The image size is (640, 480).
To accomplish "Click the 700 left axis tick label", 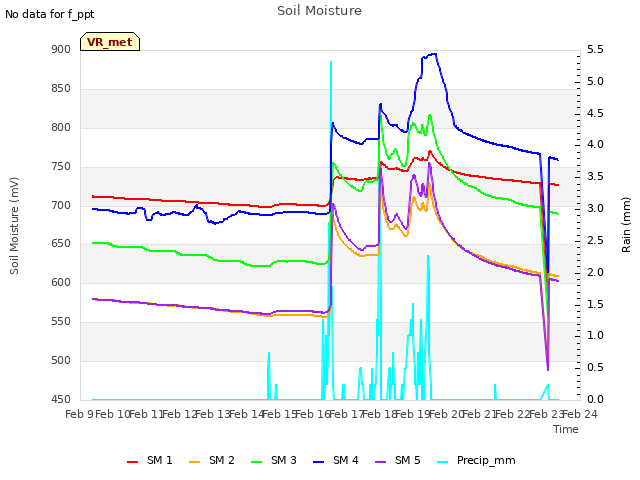I will click(x=61, y=205).
